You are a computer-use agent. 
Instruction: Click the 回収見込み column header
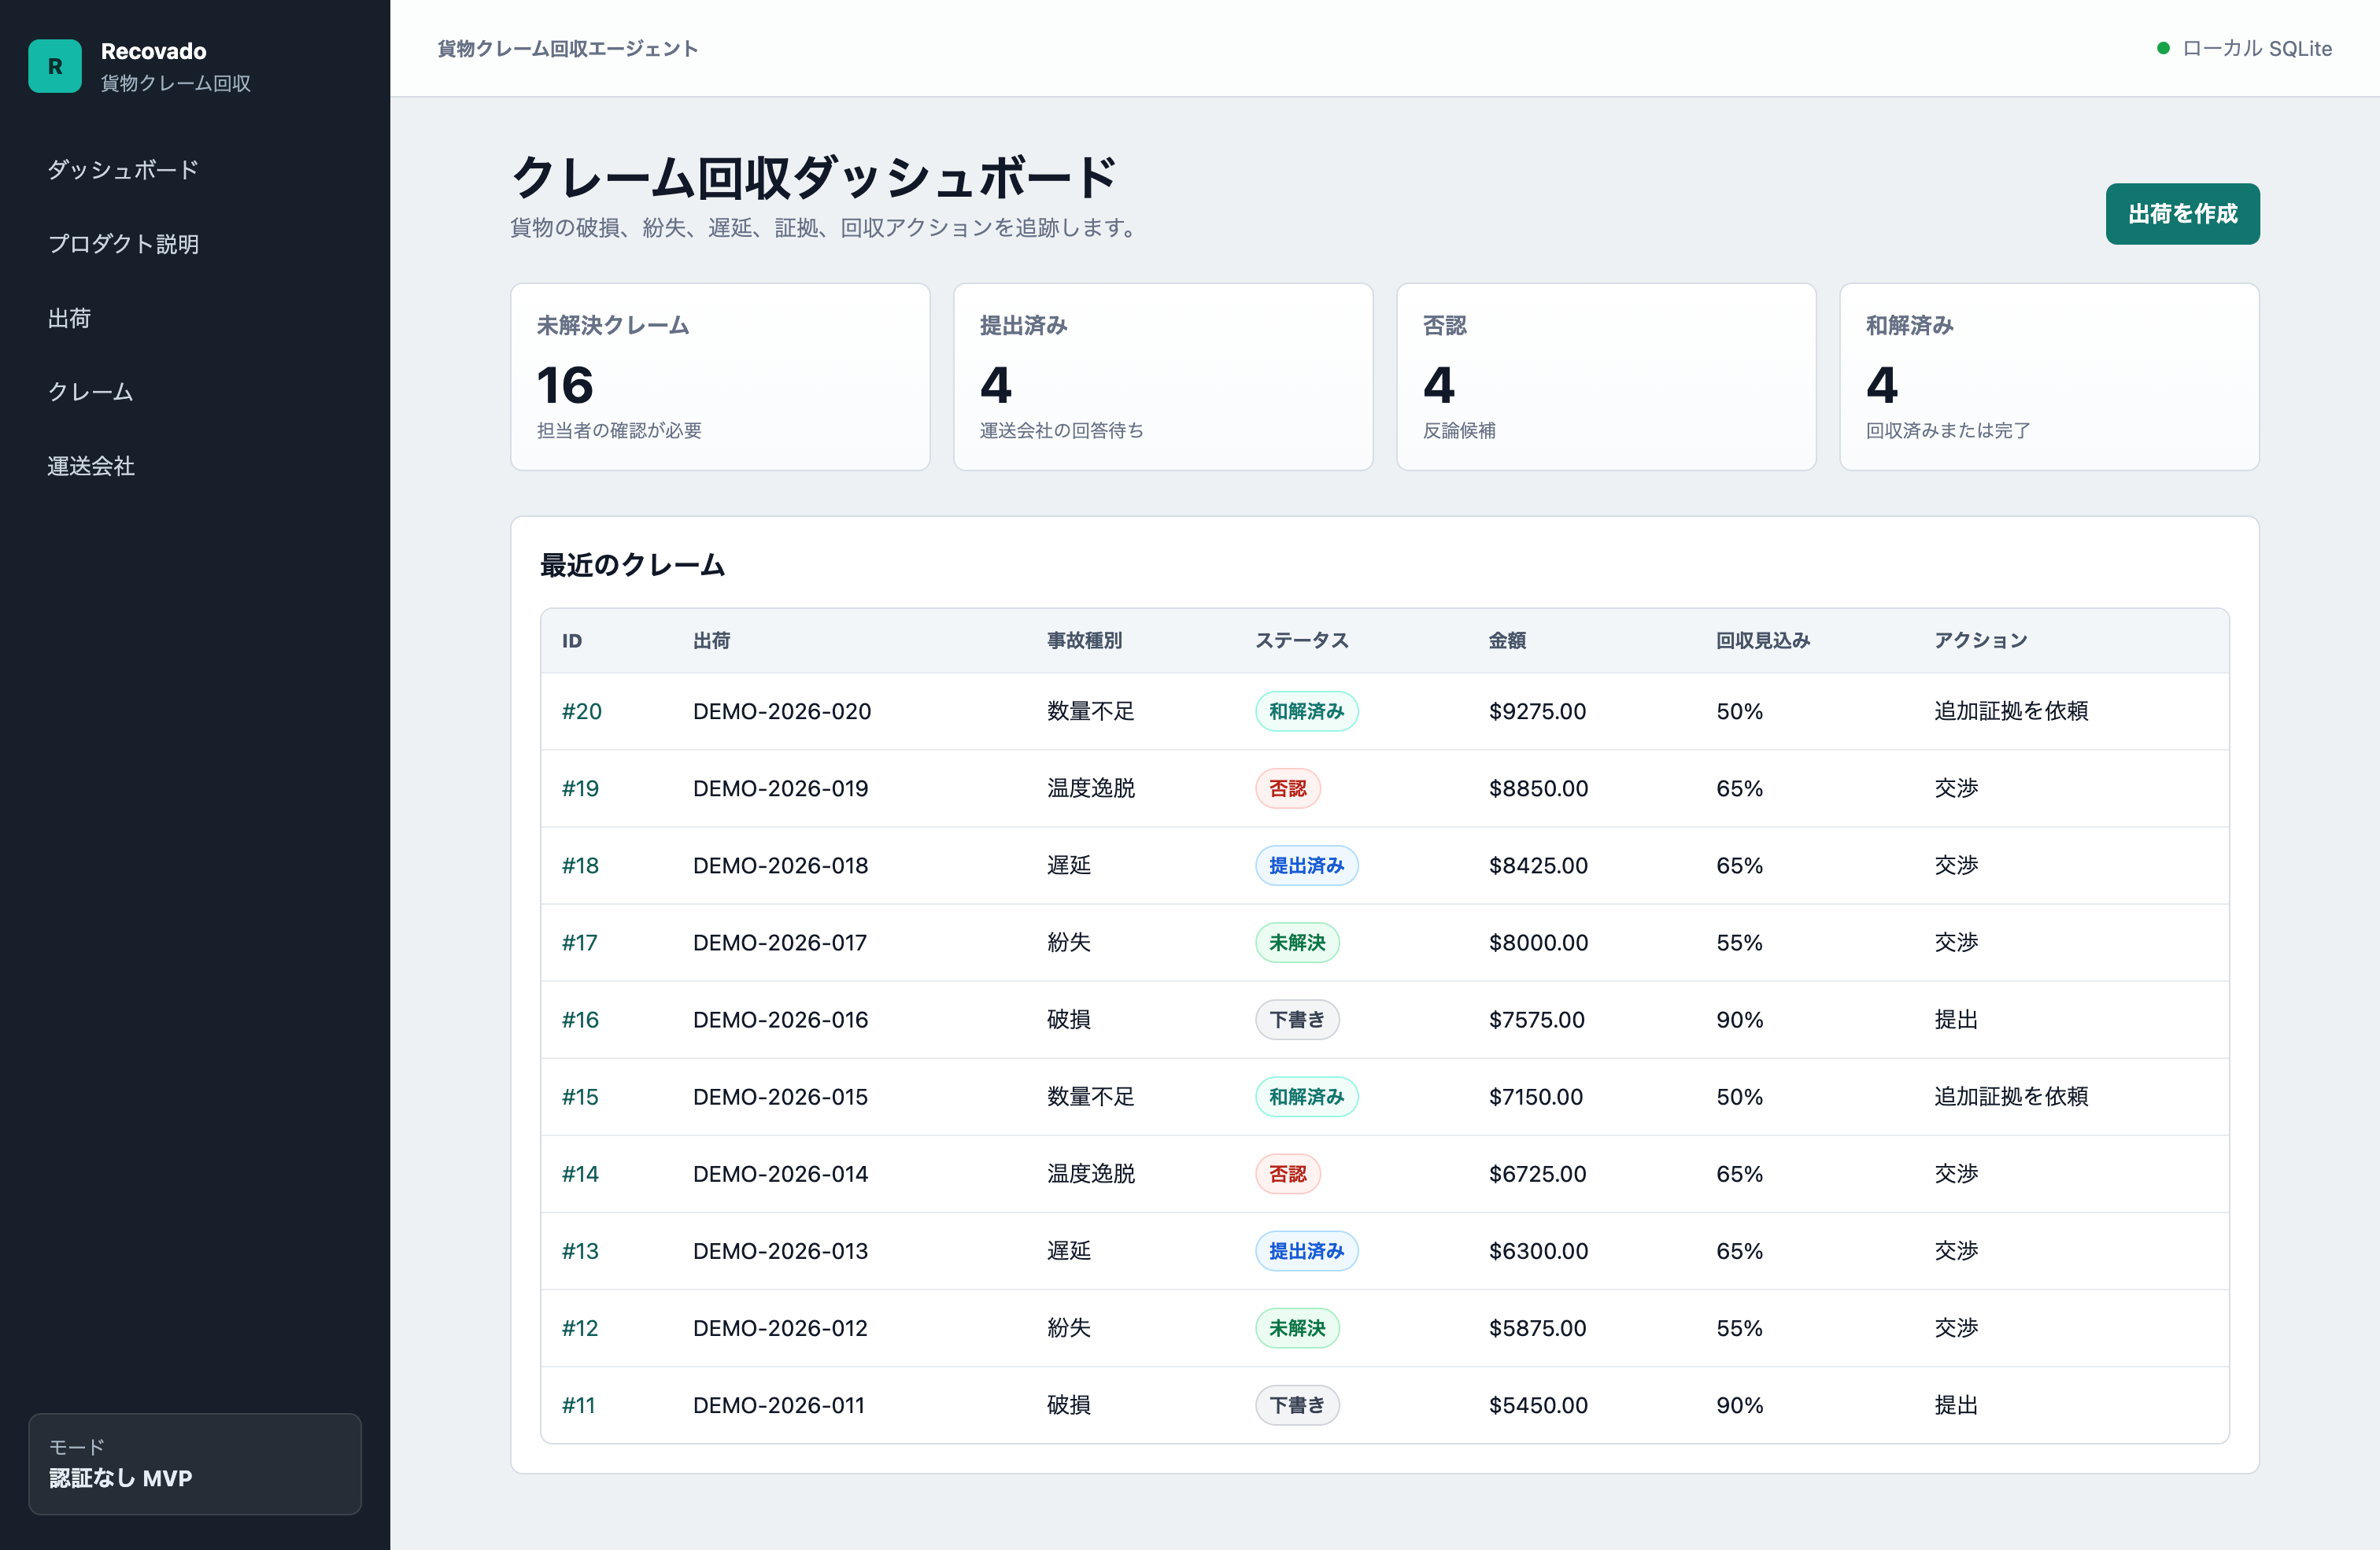click(1762, 640)
